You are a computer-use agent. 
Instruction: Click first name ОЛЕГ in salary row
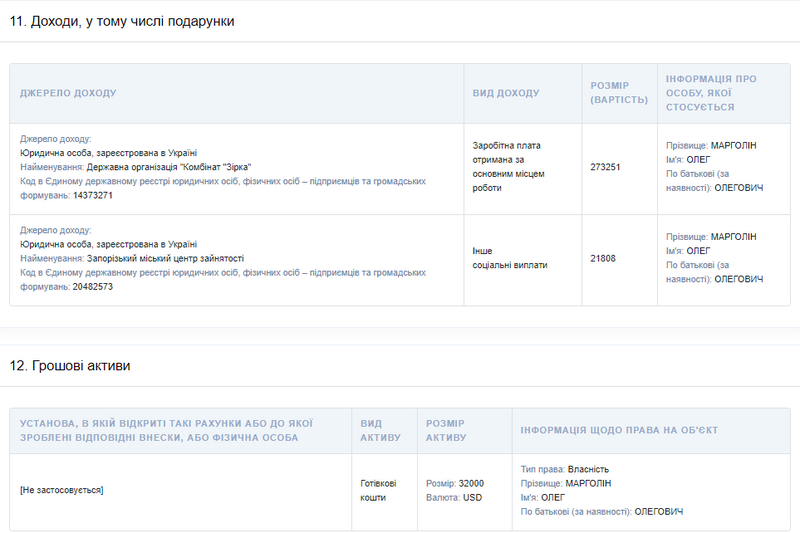coord(698,160)
